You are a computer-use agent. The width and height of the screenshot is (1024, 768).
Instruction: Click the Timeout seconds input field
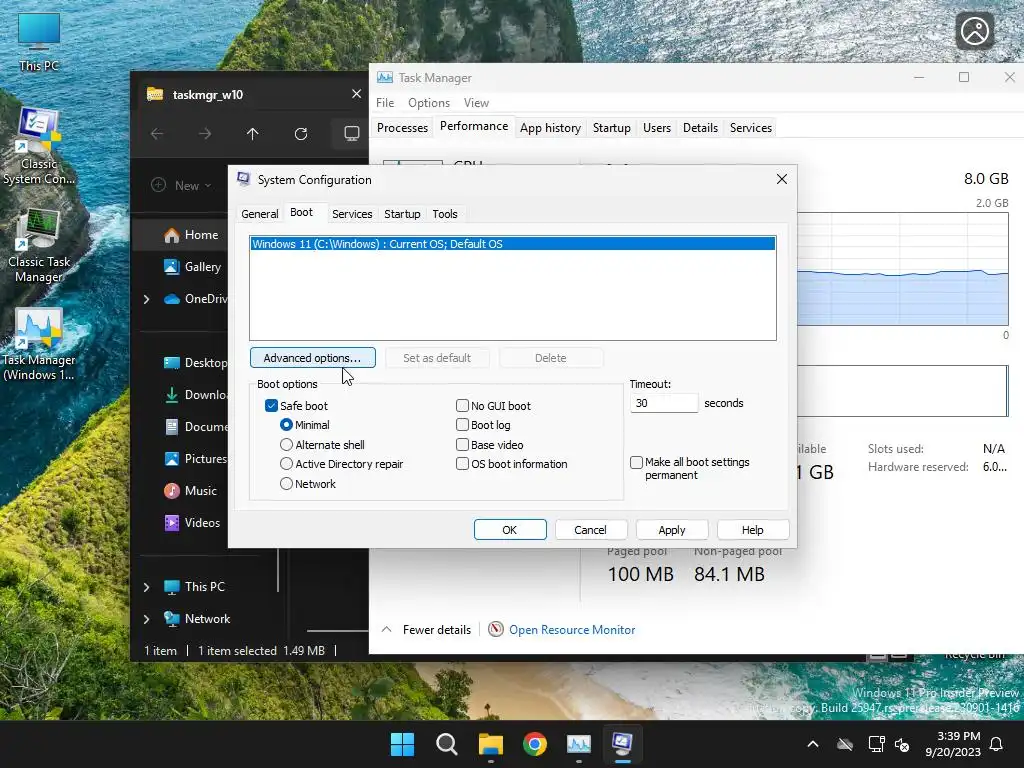[x=664, y=404]
